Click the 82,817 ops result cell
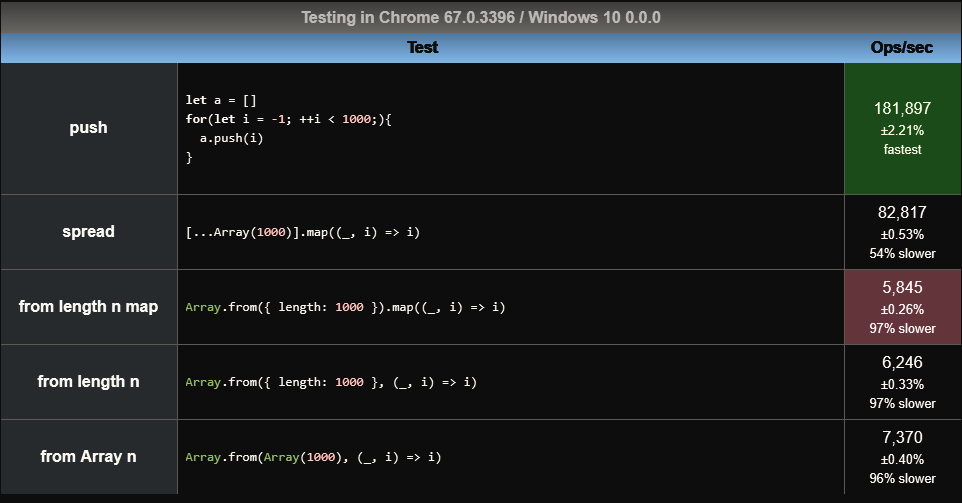This screenshot has width=962, height=503. (x=902, y=232)
